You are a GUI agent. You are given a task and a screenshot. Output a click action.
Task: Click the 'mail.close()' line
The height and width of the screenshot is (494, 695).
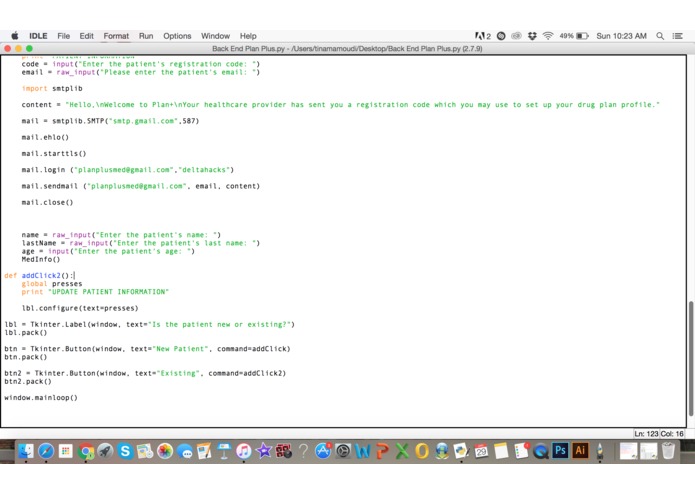(x=47, y=202)
